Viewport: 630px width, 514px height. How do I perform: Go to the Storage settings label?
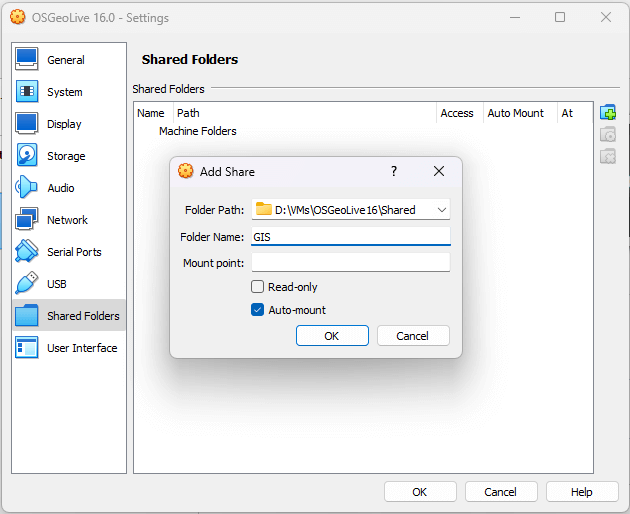[66, 156]
